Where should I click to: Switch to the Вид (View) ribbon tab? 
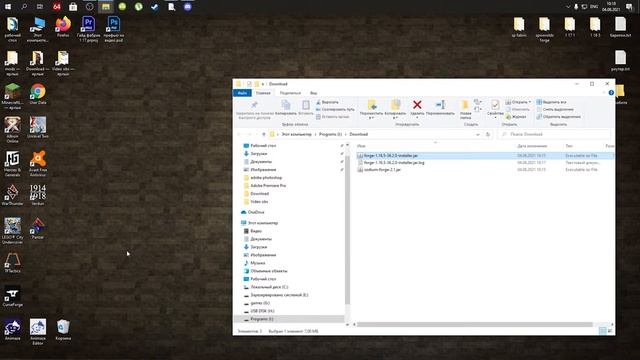(x=313, y=93)
